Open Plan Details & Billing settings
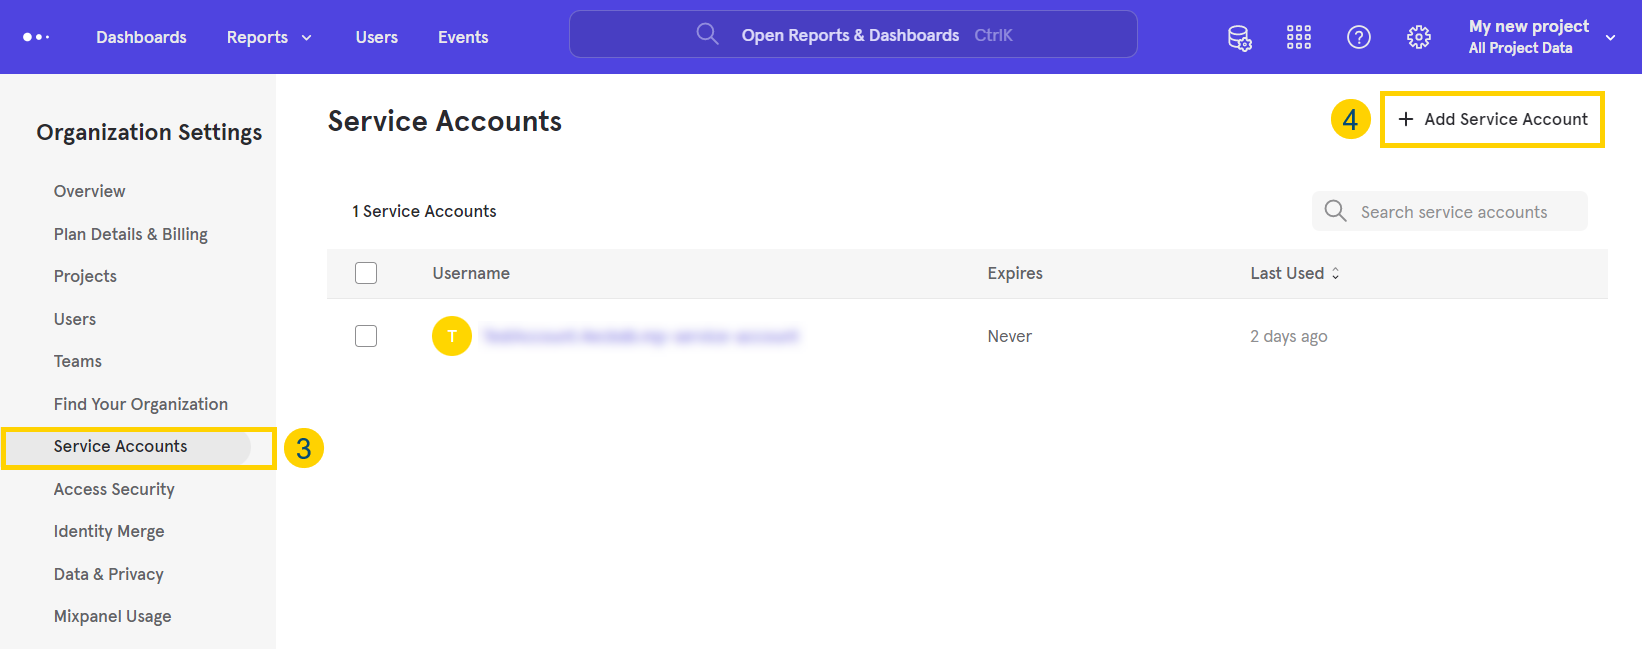The image size is (1642, 649). 131,234
